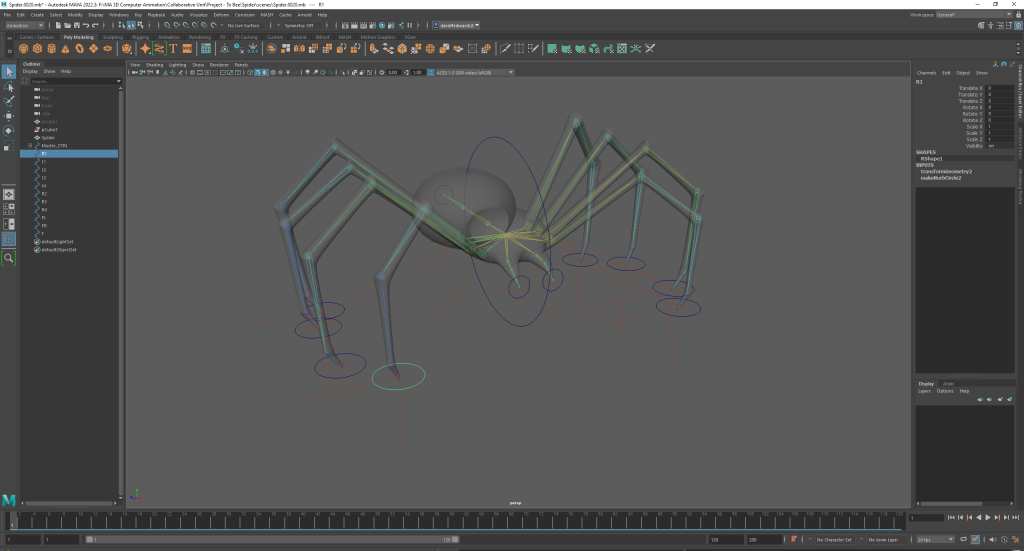Open the Workspace General dropdown

(974, 14)
